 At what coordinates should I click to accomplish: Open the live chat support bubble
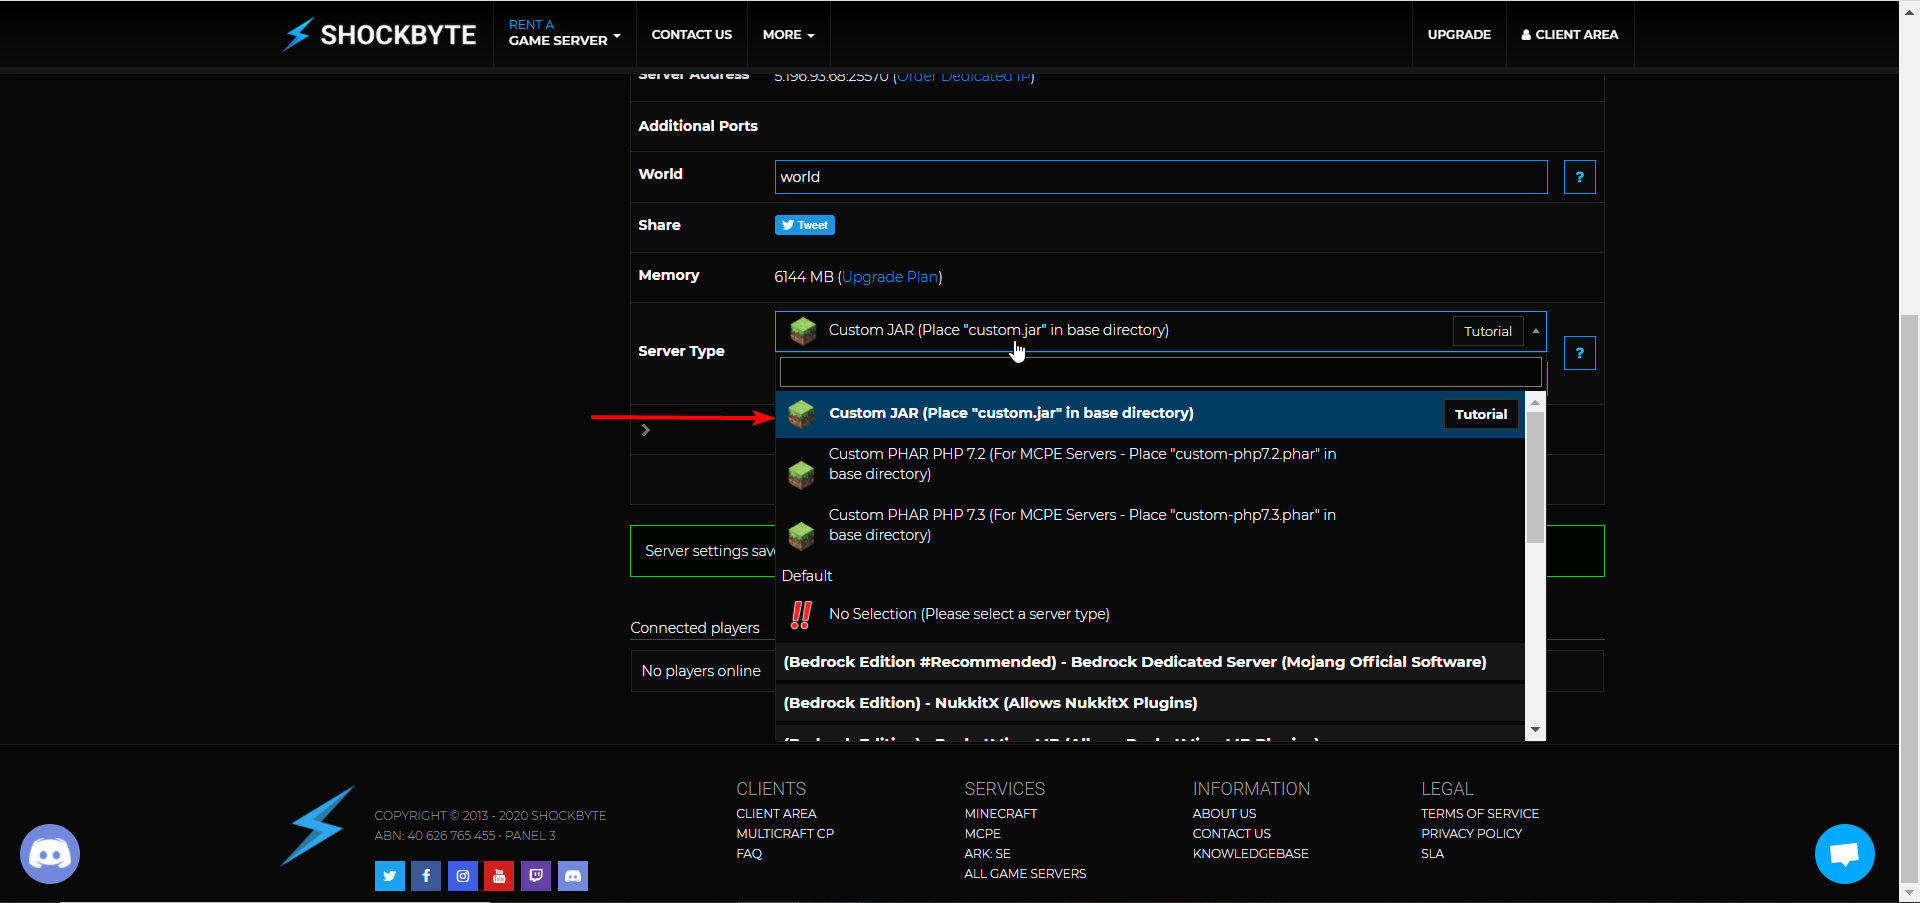point(1844,854)
